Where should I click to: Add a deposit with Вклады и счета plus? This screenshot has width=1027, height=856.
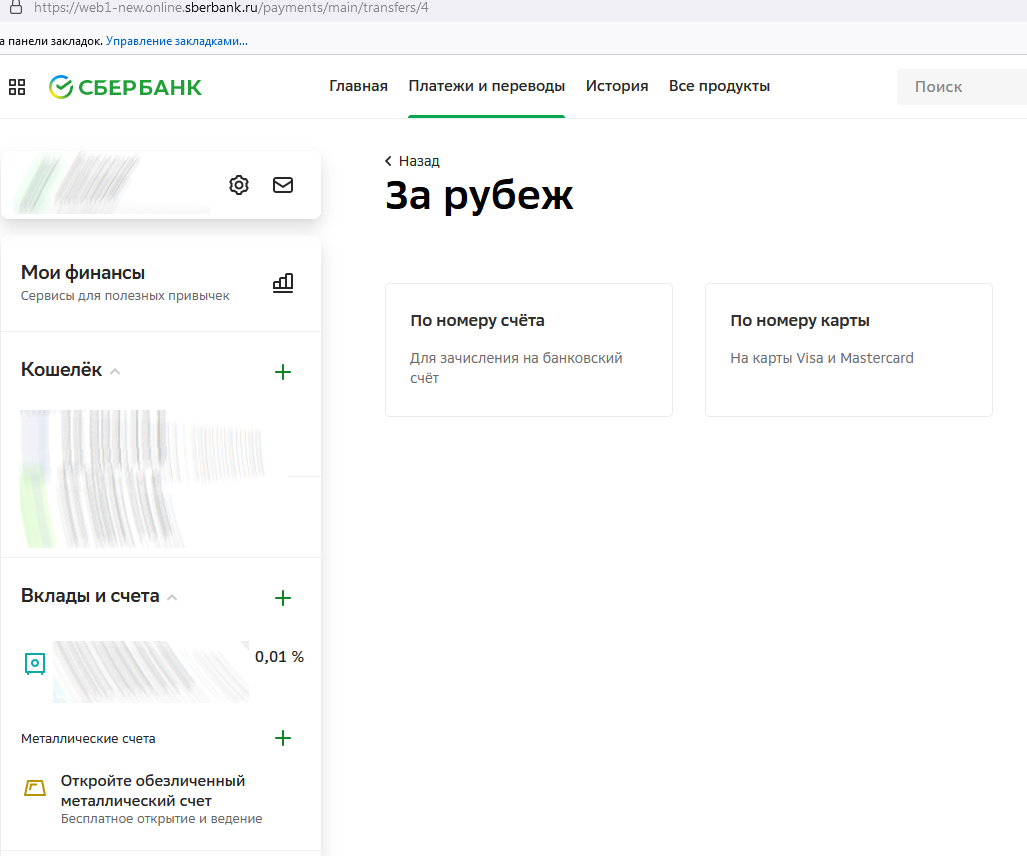click(283, 598)
